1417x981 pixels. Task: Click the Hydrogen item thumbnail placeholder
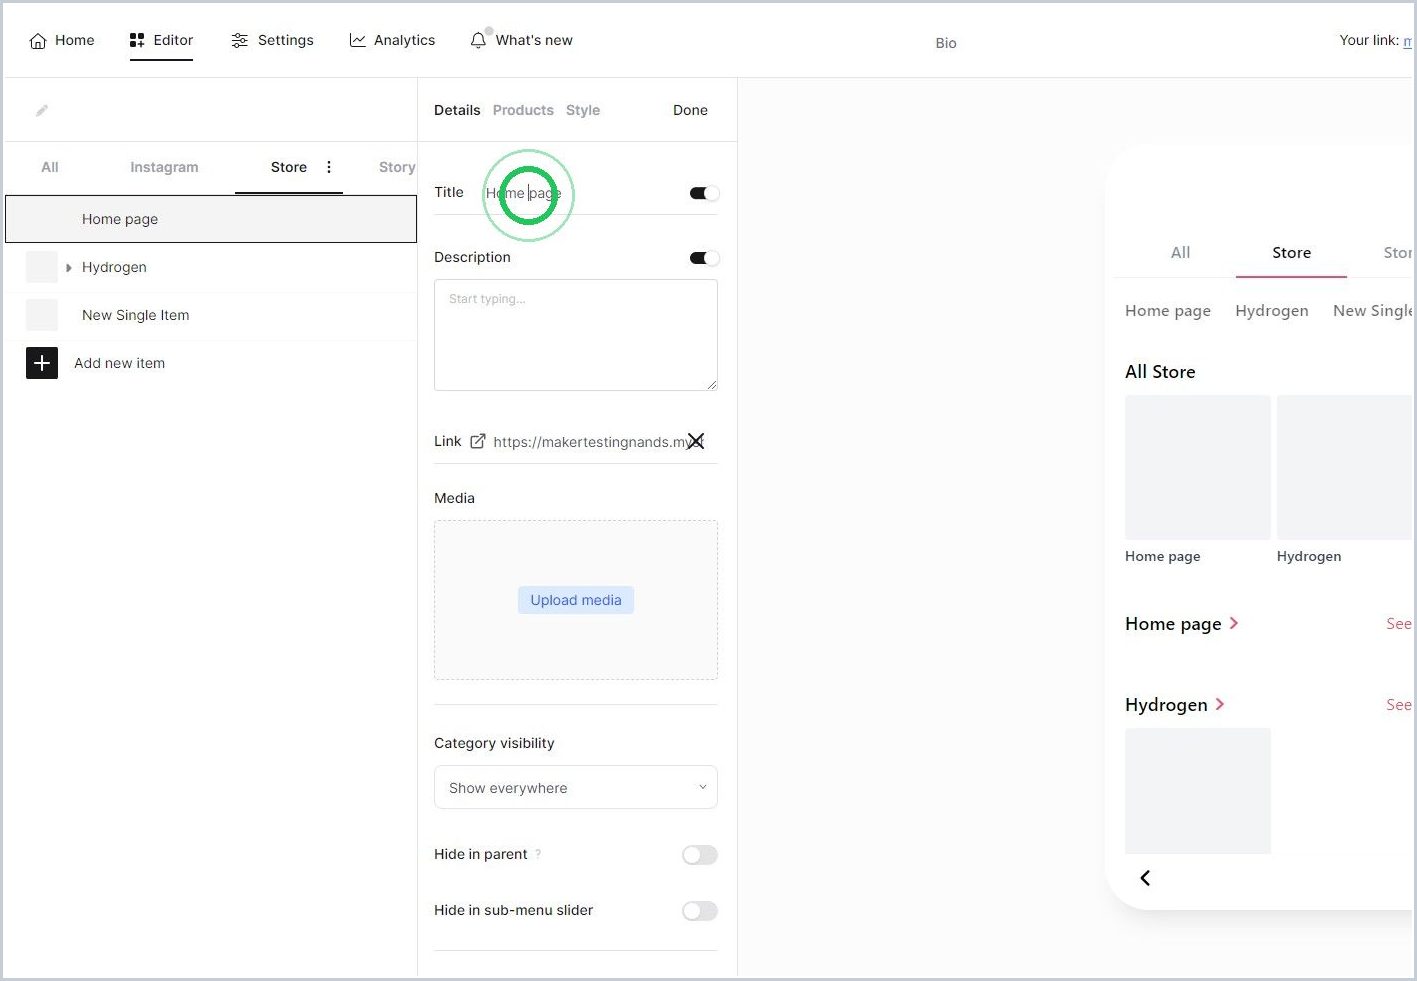(42, 267)
